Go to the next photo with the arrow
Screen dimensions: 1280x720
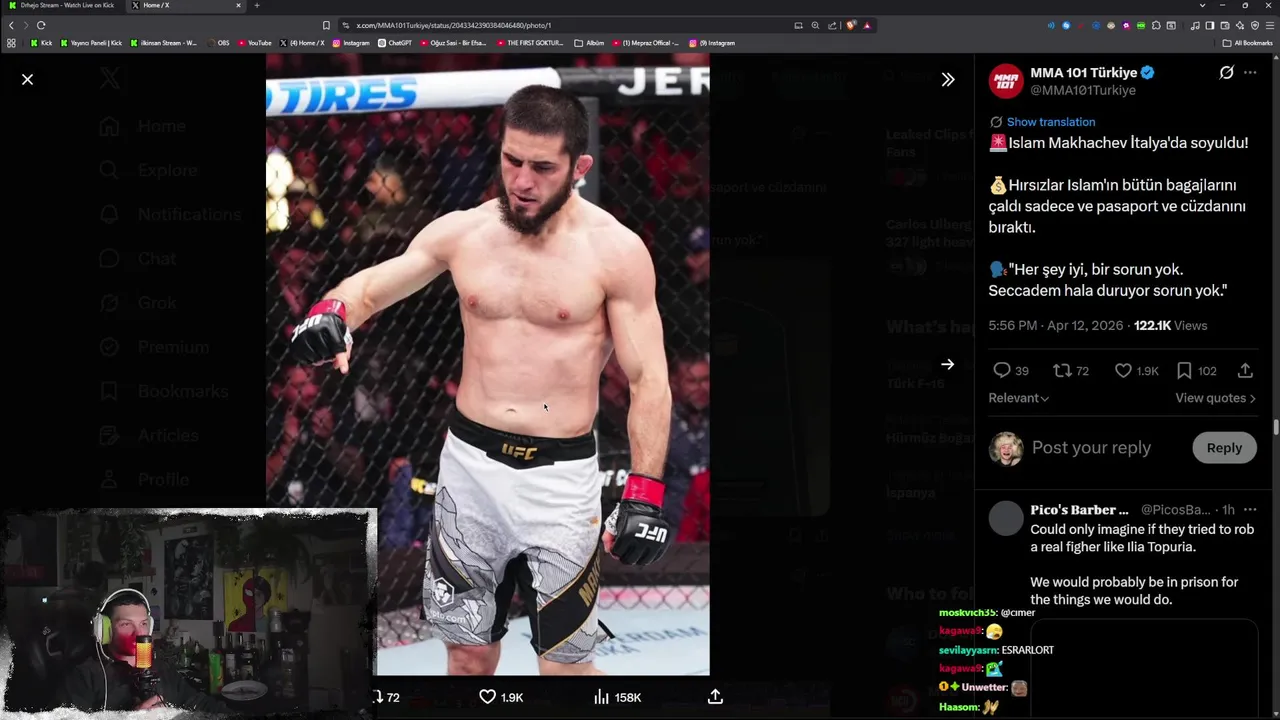pyautogui.click(x=947, y=365)
